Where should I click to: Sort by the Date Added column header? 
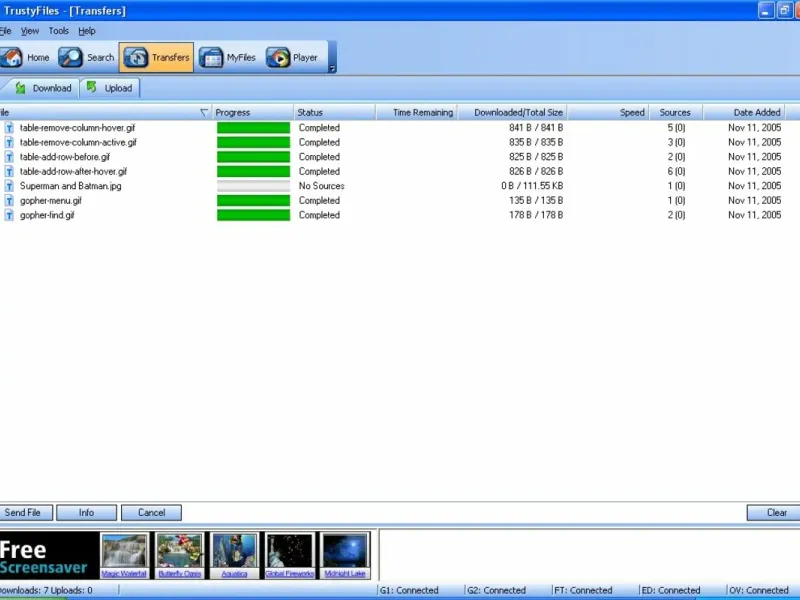pos(744,113)
